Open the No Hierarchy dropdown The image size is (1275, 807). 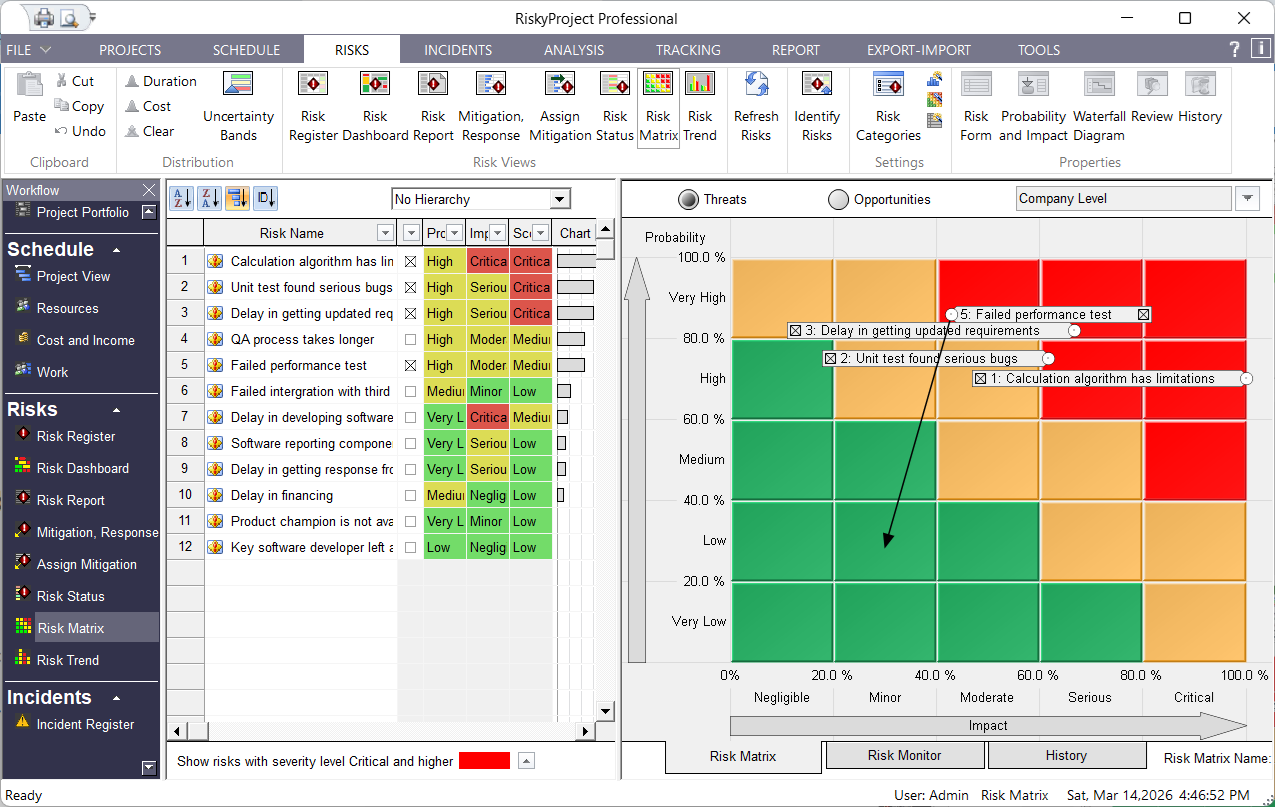pyautogui.click(x=562, y=198)
